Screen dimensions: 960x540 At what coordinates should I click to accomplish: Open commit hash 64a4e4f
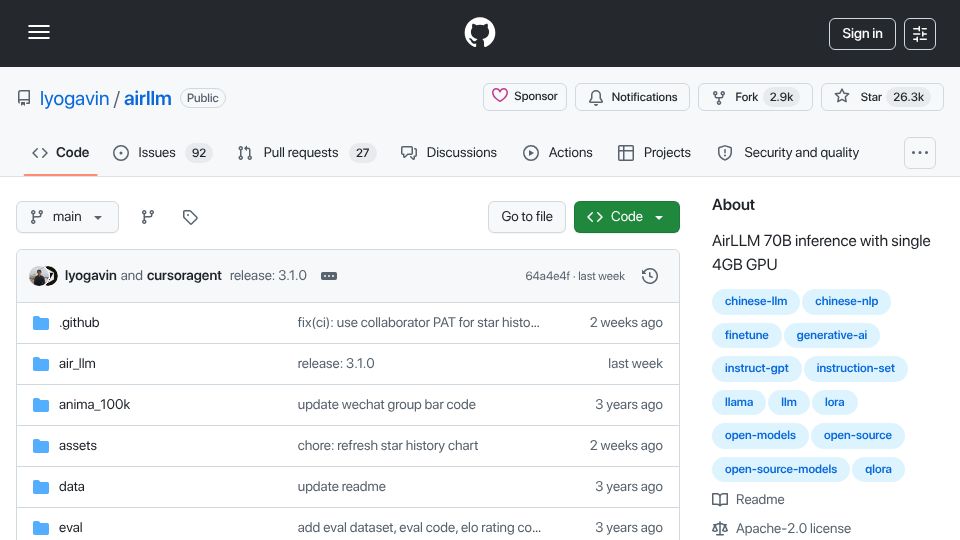547,276
